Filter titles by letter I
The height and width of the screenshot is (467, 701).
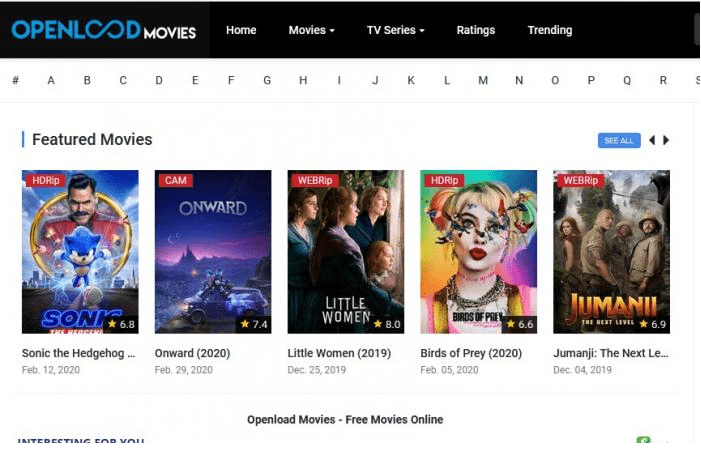[339, 80]
